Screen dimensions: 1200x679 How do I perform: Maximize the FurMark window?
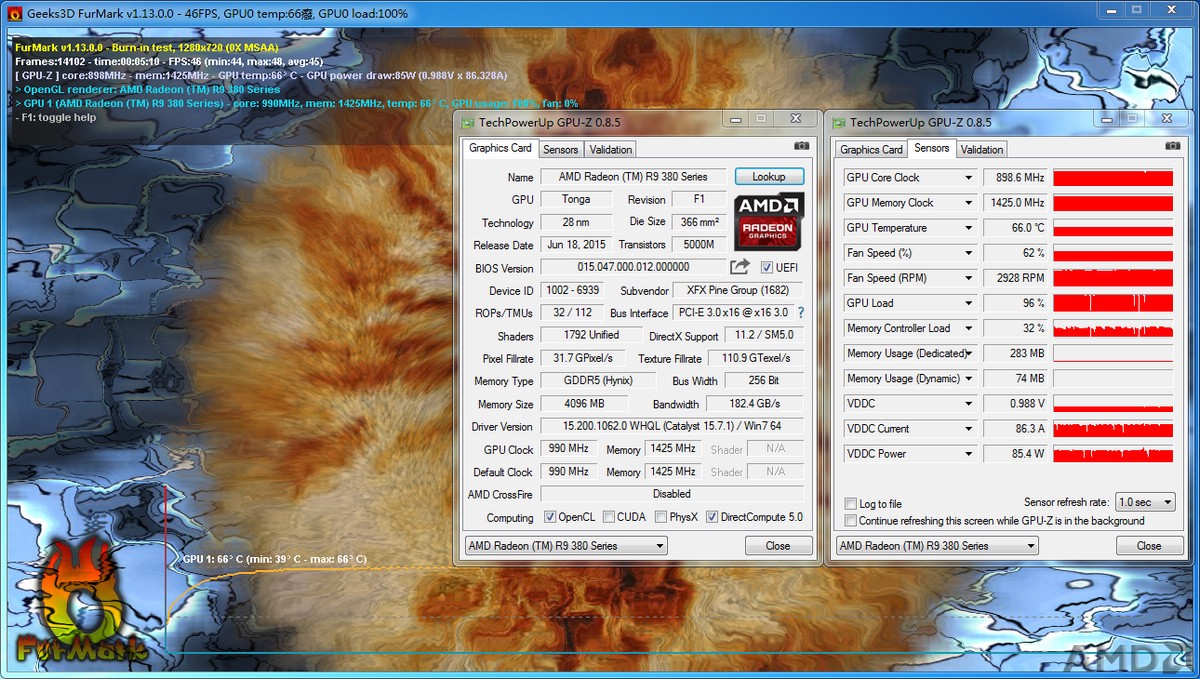tap(1138, 9)
